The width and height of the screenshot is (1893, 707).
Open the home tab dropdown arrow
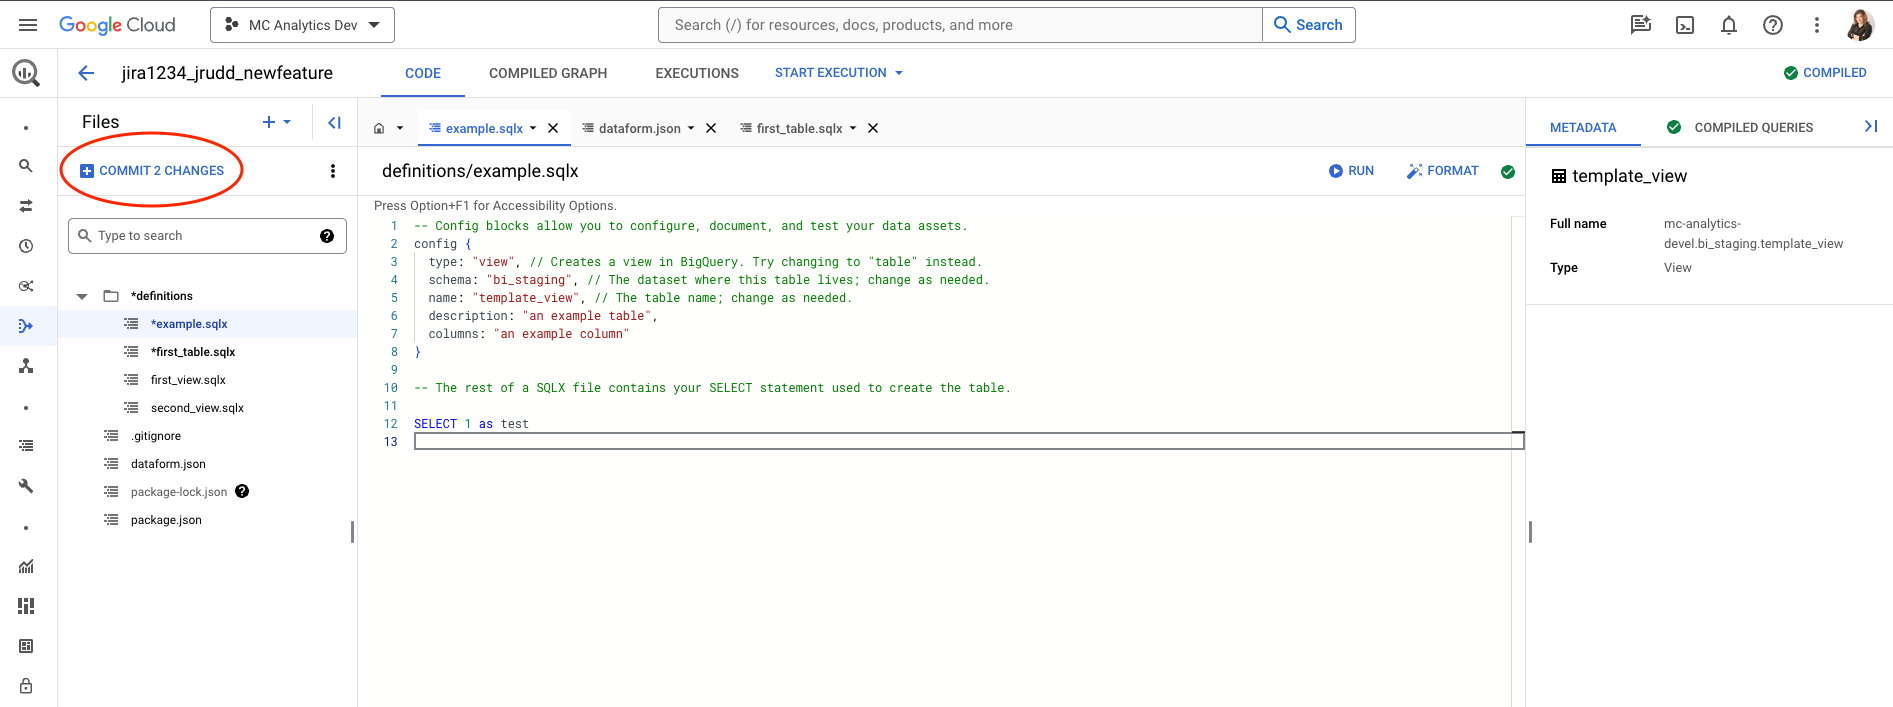pos(400,128)
